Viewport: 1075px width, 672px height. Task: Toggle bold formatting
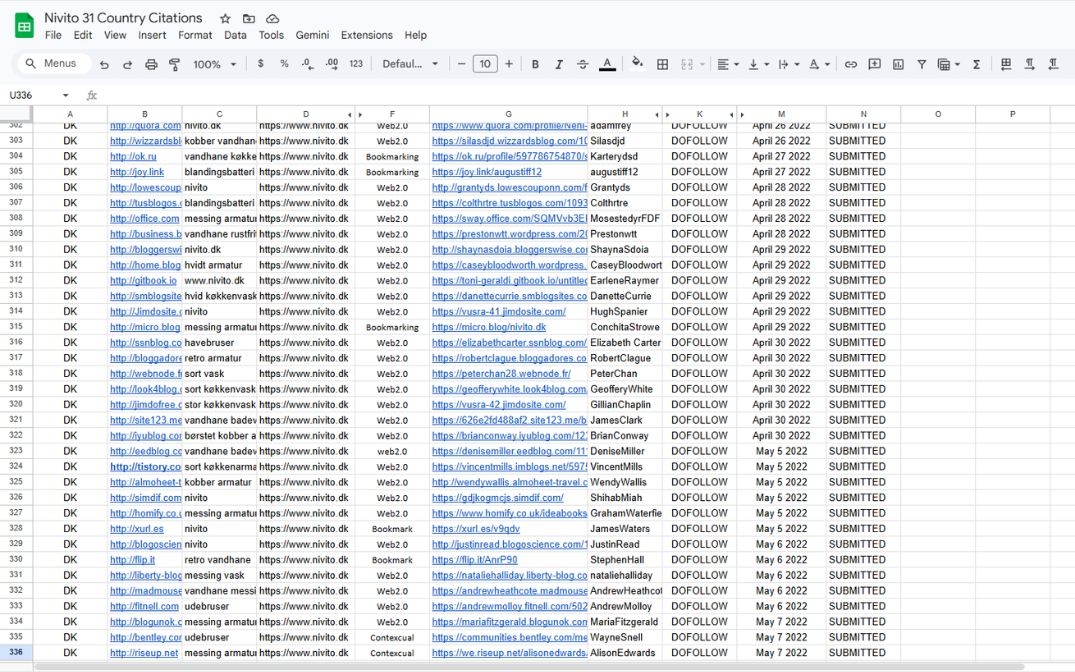click(x=535, y=64)
